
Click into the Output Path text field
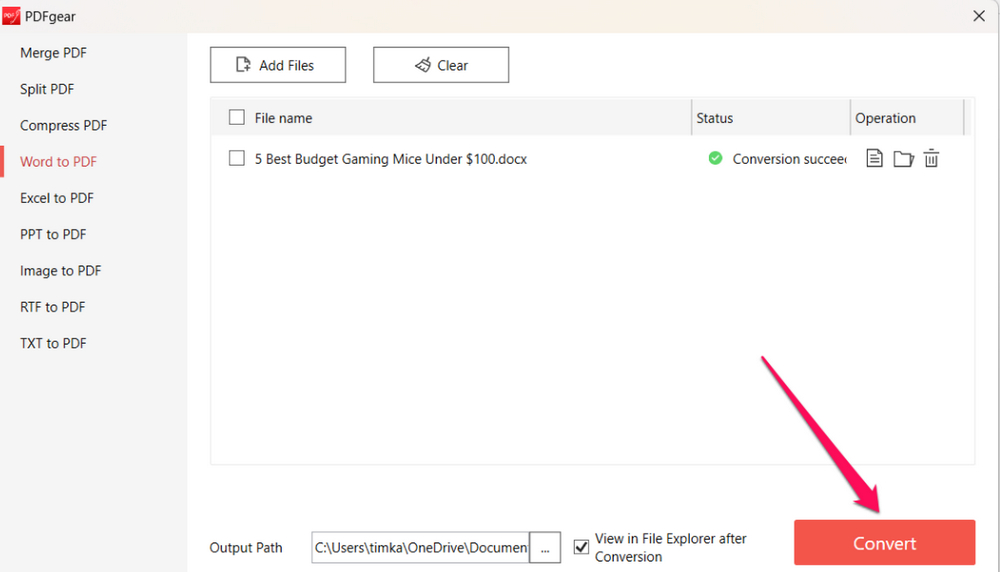click(420, 548)
